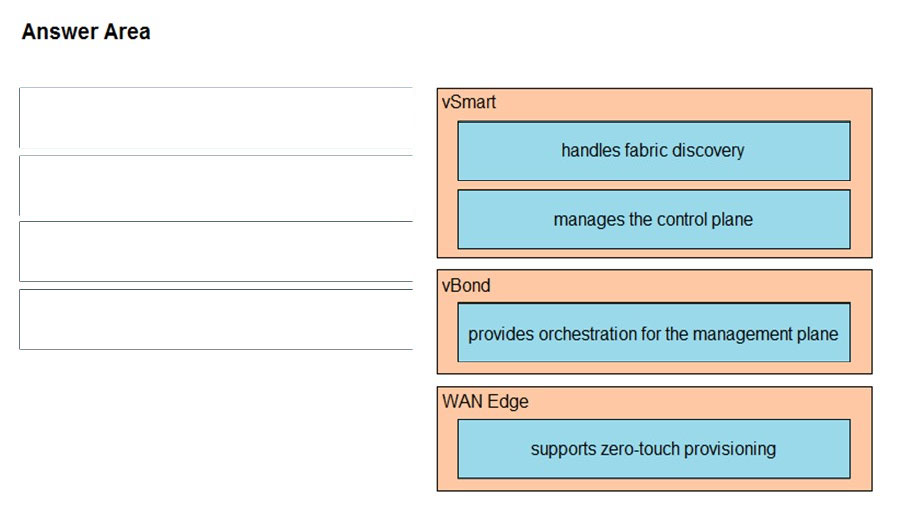Click white gap between vSmart and vBond groups
Screen dimensions: 897x525
click(654, 264)
